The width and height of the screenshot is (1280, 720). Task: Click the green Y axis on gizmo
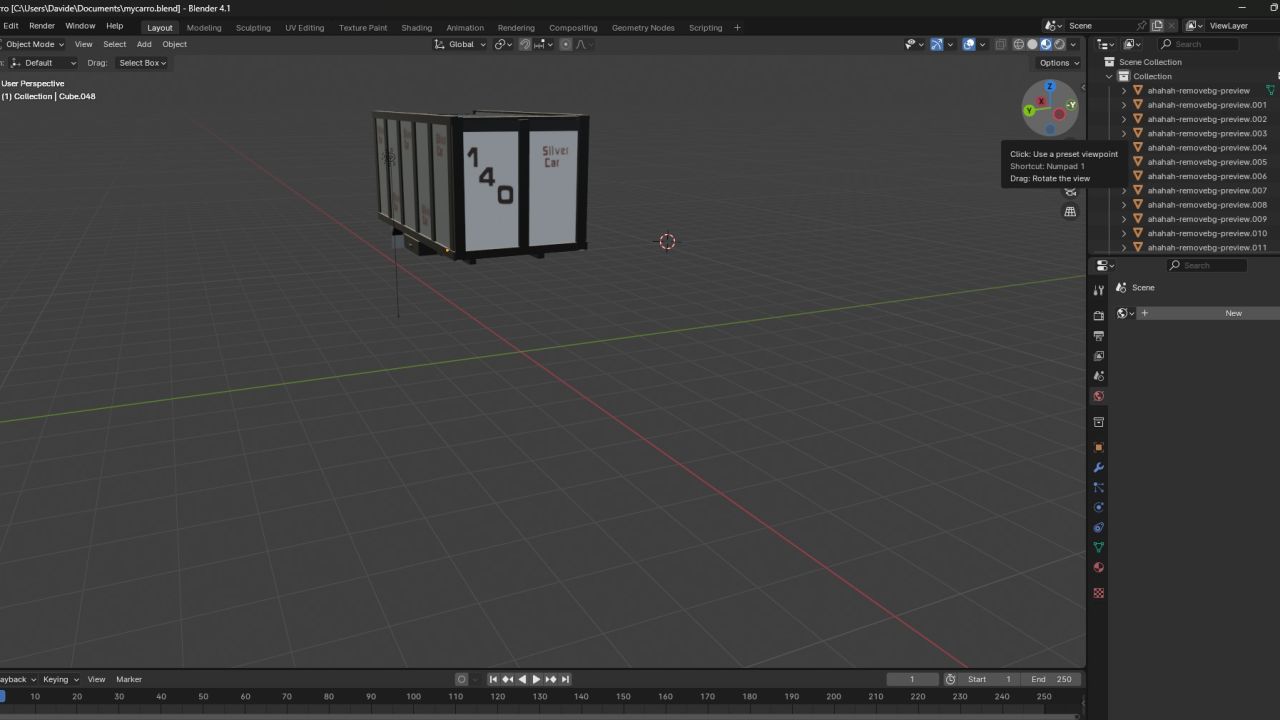pyautogui.click(x=1029, y=111)
